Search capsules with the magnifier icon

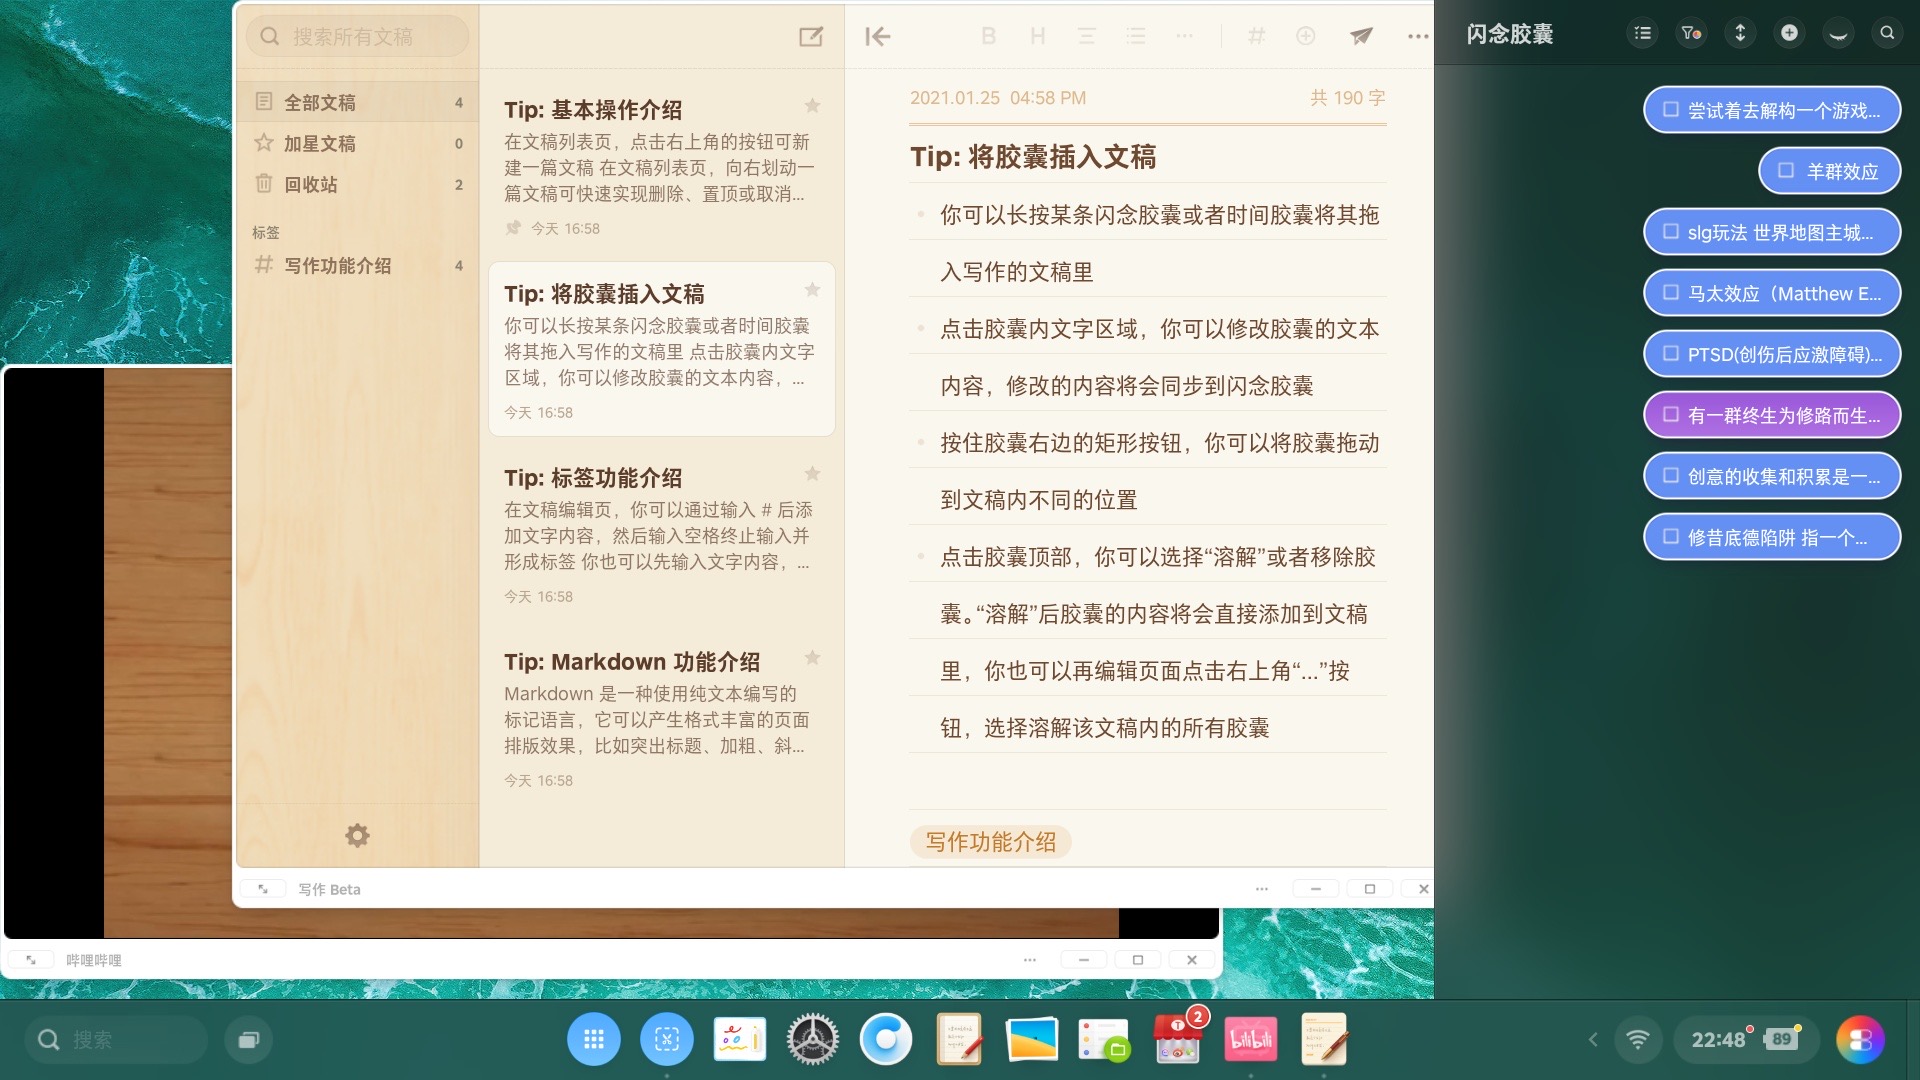(1887, 33)
